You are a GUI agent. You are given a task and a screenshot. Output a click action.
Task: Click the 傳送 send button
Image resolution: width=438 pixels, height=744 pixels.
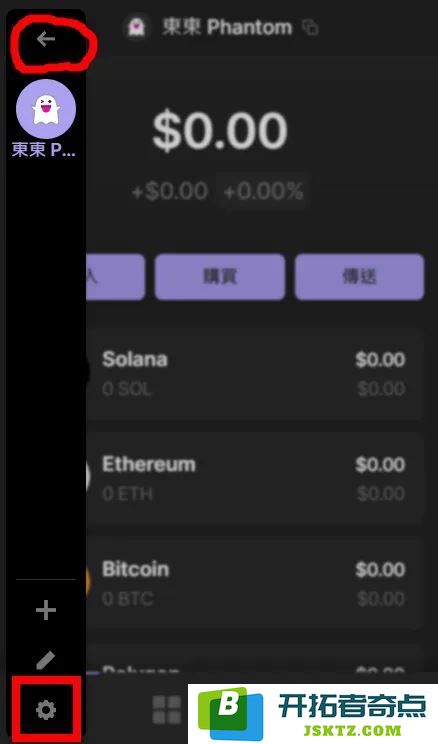click(x=359, y=277)
